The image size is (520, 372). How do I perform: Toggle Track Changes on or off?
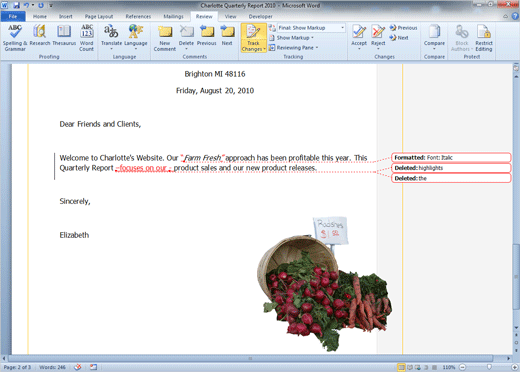tap(253, 38)
